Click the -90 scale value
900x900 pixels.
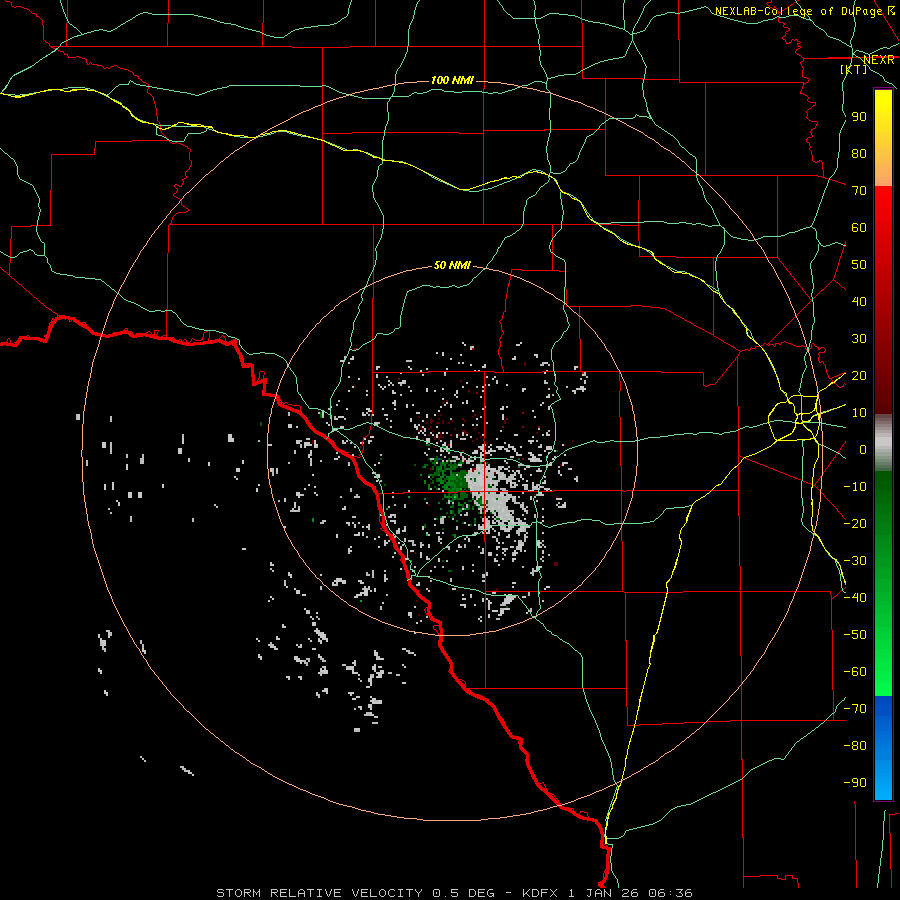855,783
